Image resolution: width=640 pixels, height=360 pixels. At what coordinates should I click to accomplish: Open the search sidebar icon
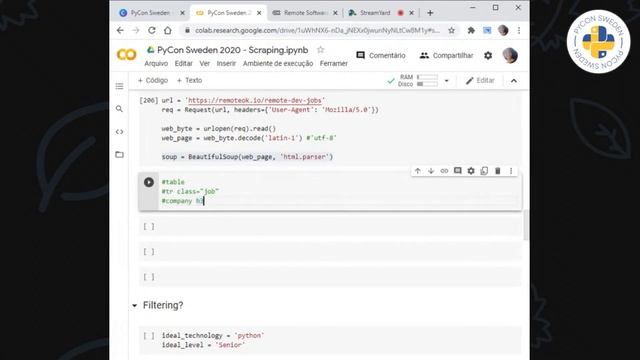coord(119,109)
